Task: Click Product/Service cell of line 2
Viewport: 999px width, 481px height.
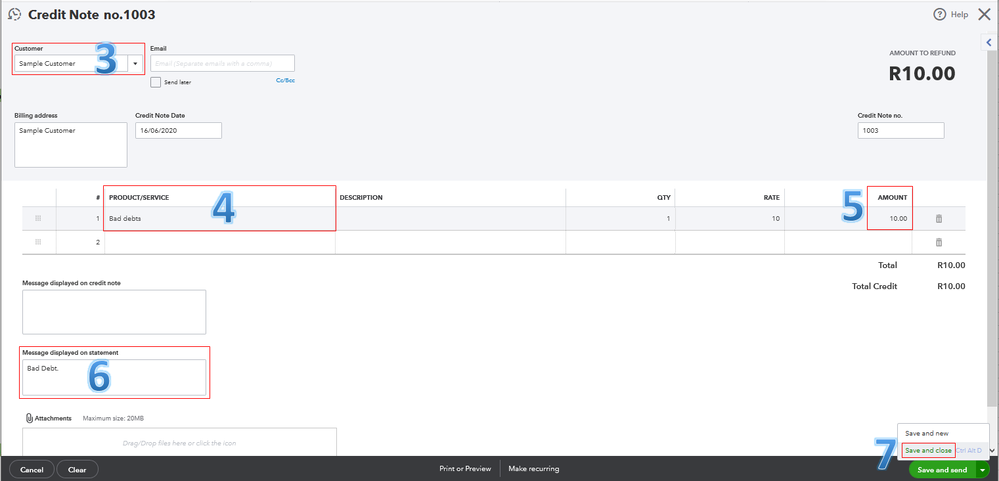Action: pos(220,242)
